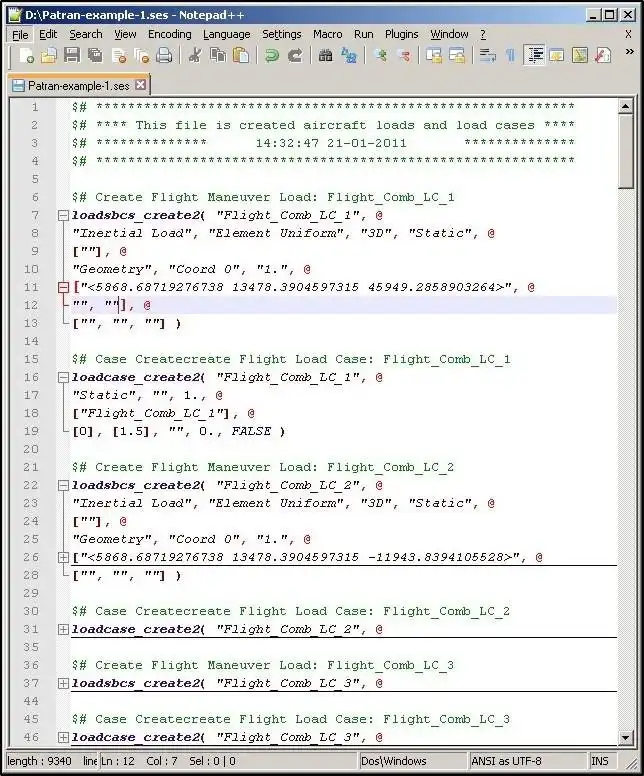
Task: Toggle the Indent Guide icon
Action: coord(534,55)
